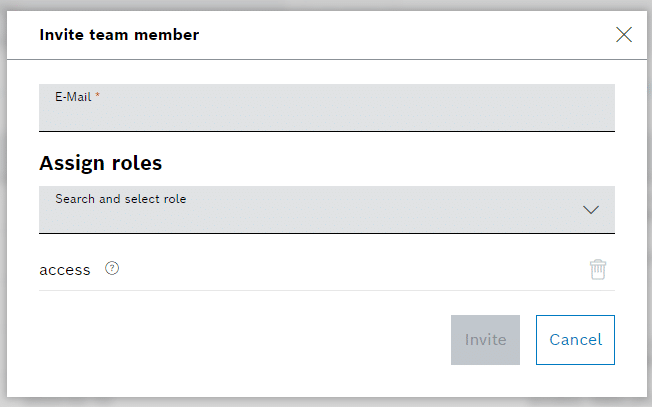Show info for the access role
The width and height of the screenshot is (652, 407).
112,268
